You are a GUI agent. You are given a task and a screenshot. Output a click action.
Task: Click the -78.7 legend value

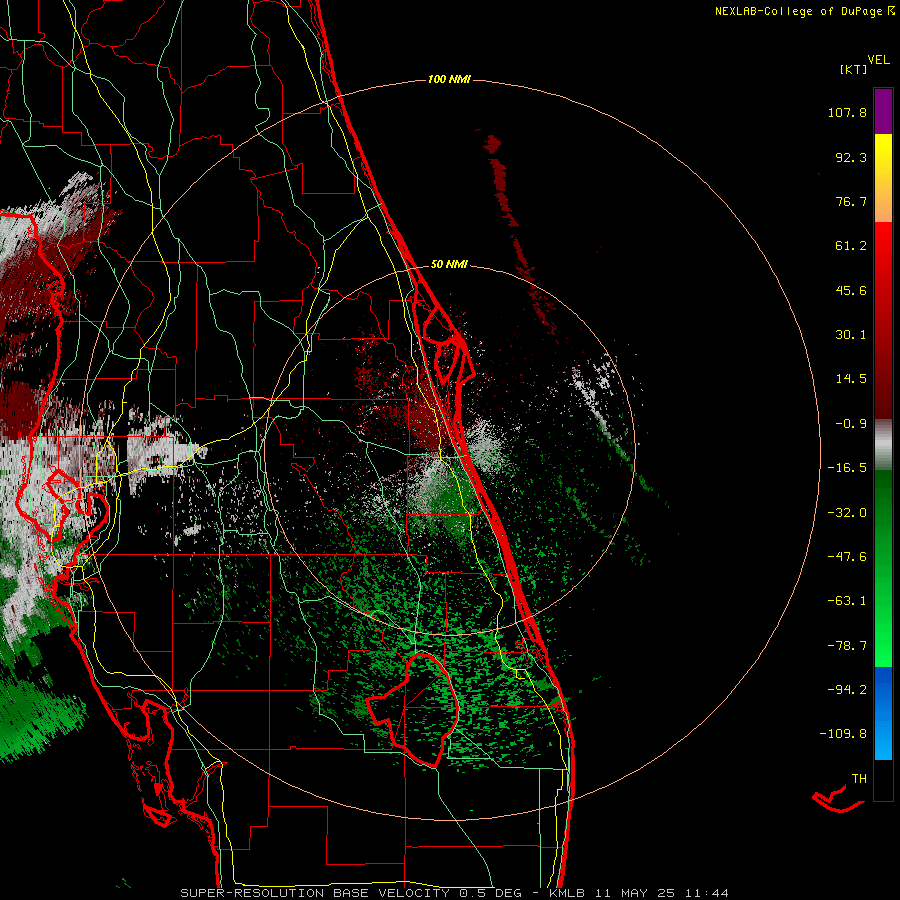click(847, 646)
